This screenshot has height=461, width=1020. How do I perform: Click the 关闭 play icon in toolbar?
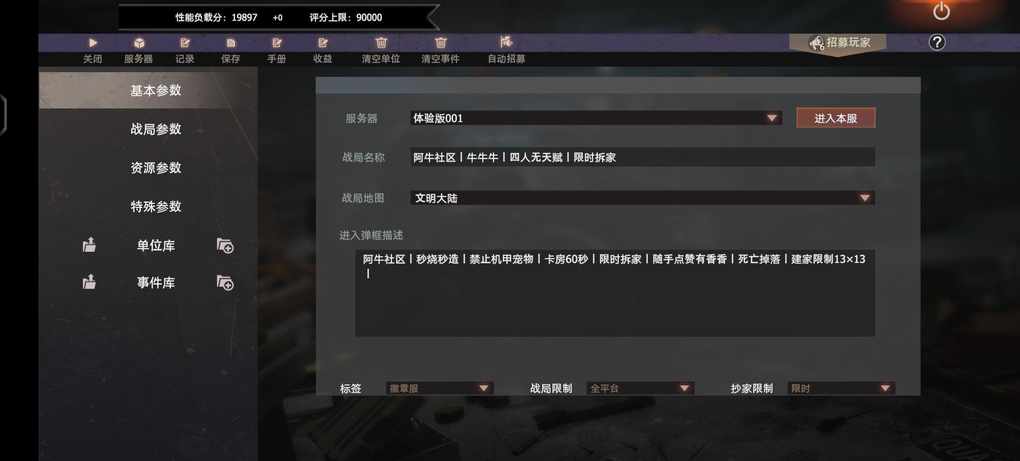click(x=93, y=43)
